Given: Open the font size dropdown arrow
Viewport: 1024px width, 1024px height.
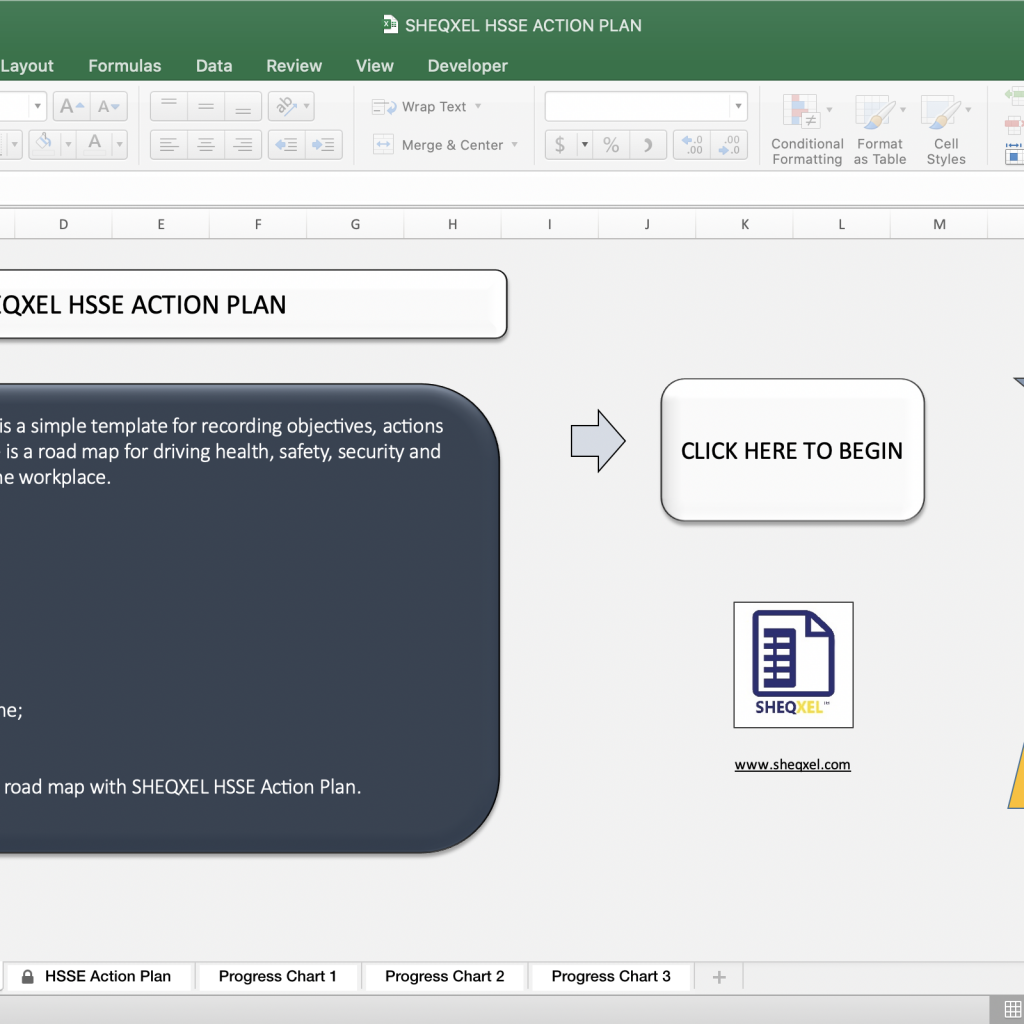Looking at the screenshot, I should (x=38, y=106).
